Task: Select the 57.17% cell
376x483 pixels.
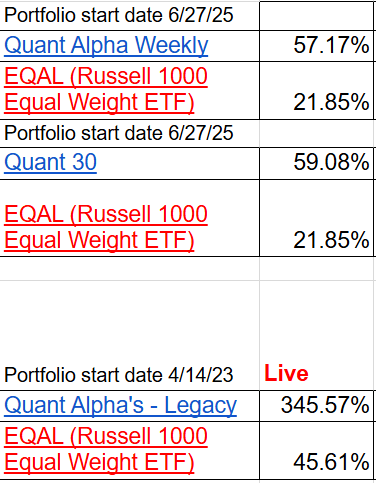Action: (316, 46)
